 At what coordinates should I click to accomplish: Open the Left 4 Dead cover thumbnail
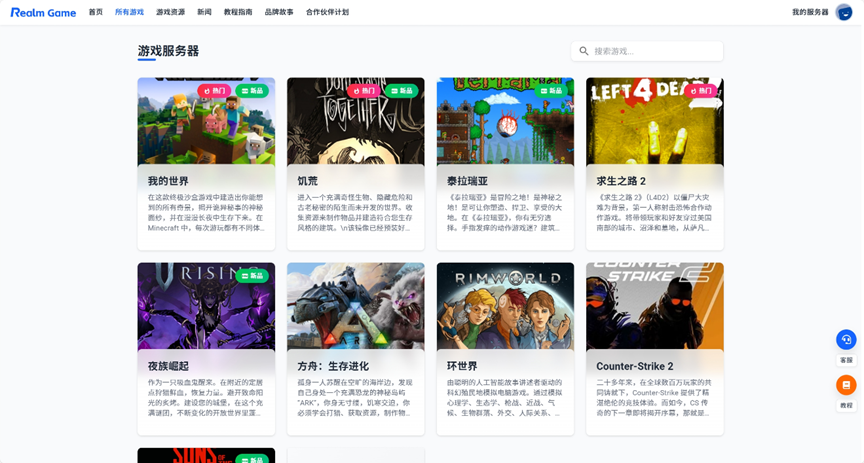pyautogui.click(x=655, y=121)
